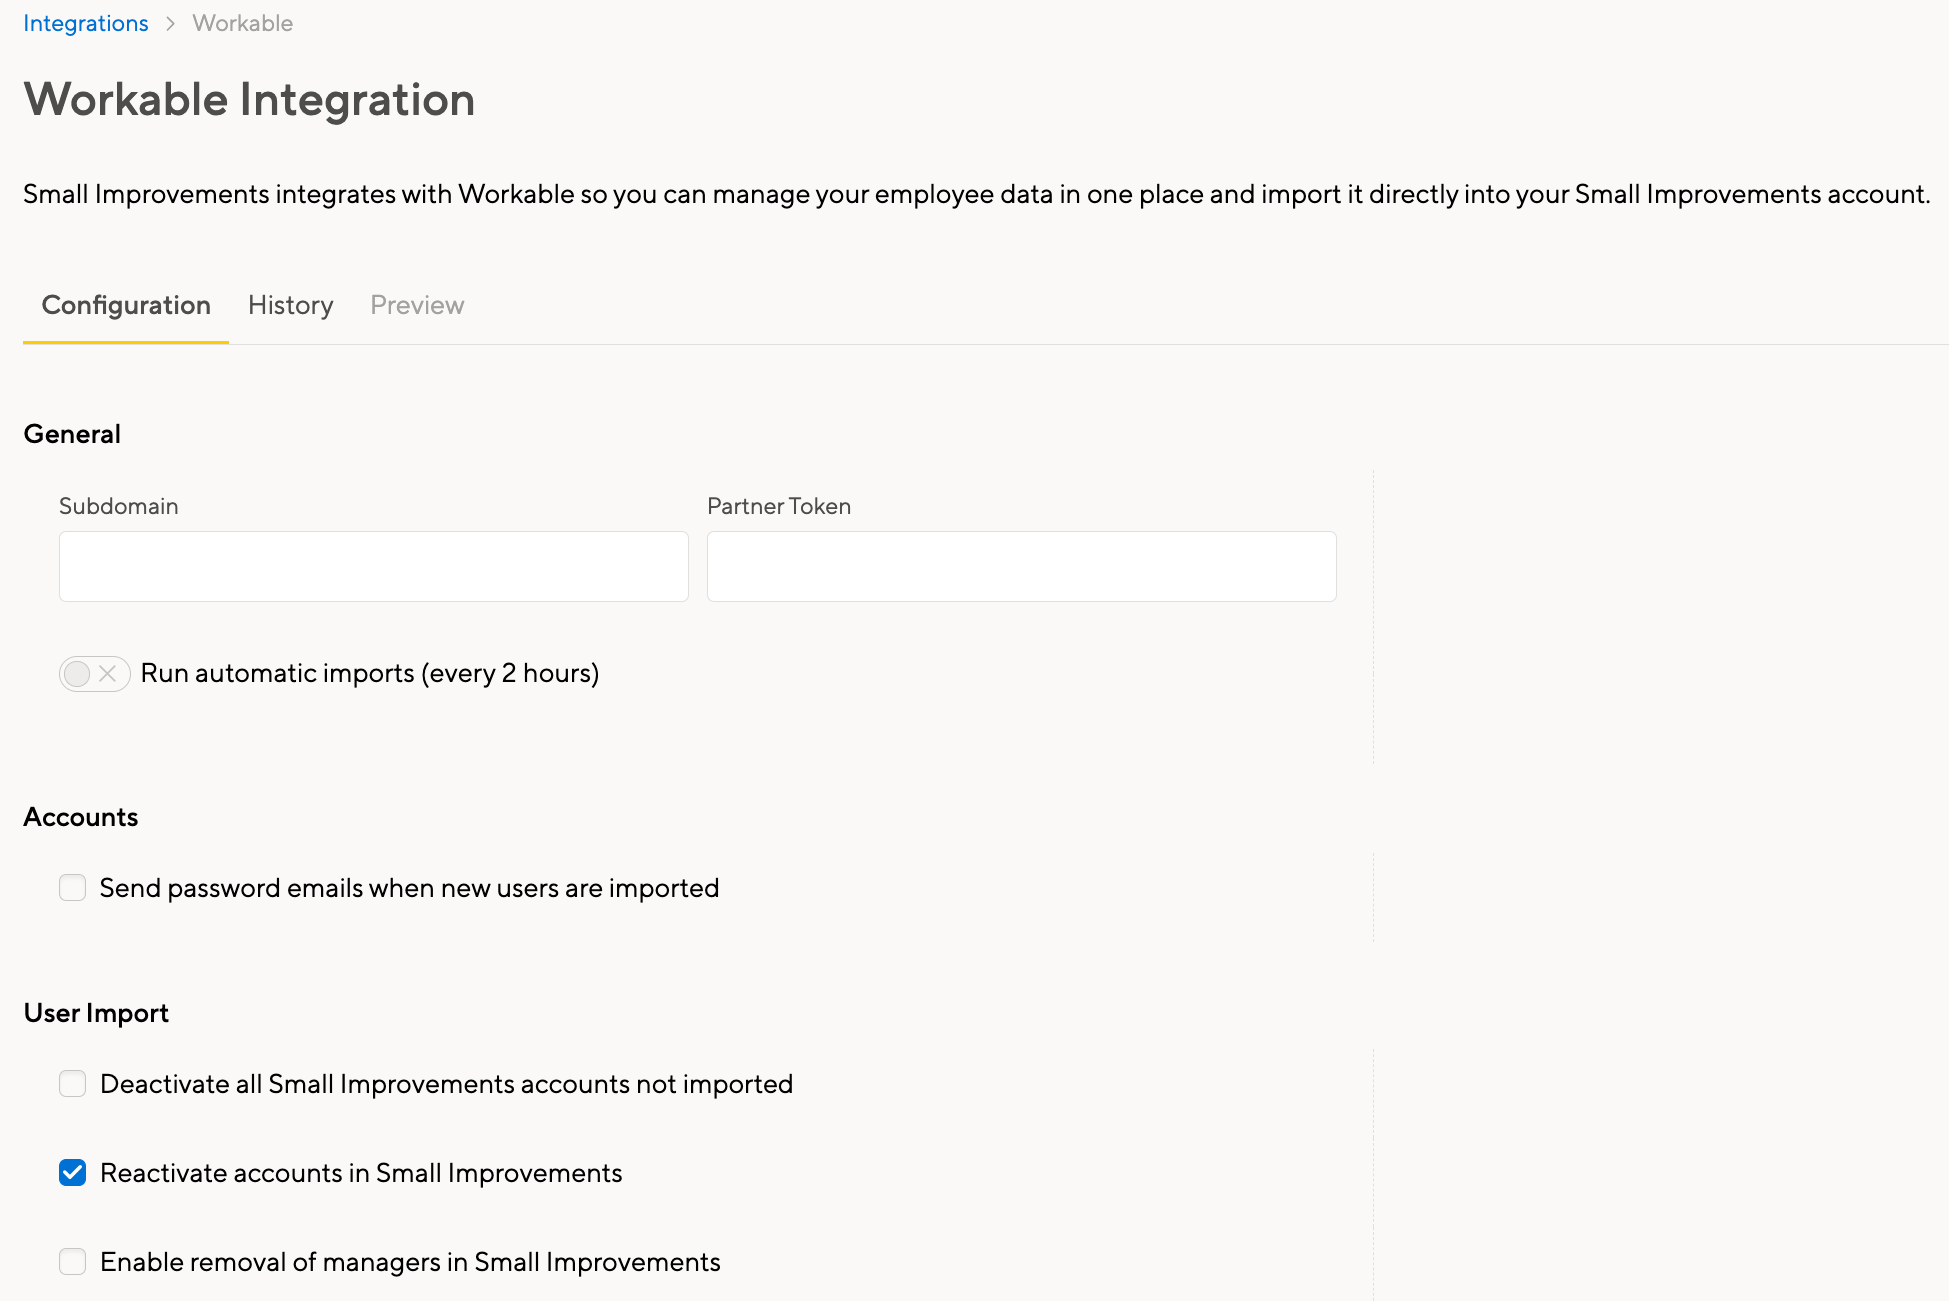The height and width of the screenshot is (1301, 1949).
Task: Toggle Run automatic imports switch
Action: pos(94,674)
